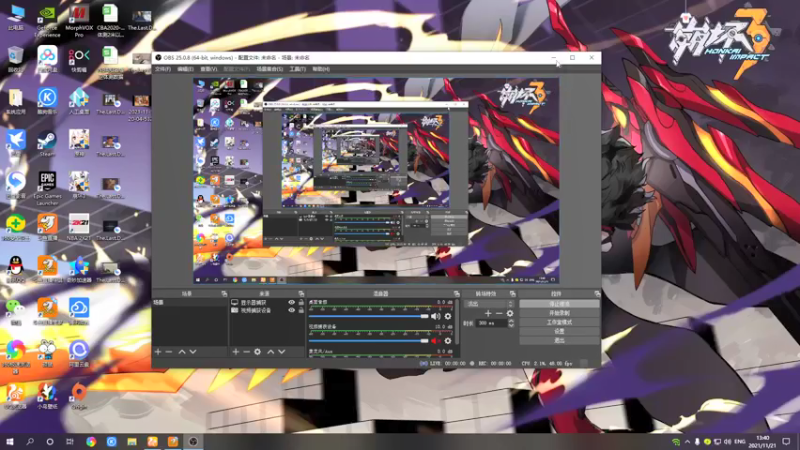Pop out the 控件 panel dock icon
The height and width of the screenshot is (450, 800).
pyautogui.click(x=597, y=294)
